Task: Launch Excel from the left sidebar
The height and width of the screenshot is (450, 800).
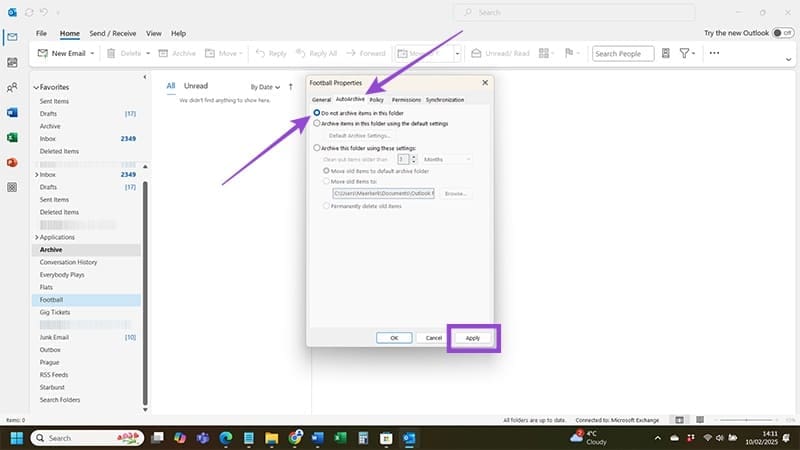Action: coord(12,137)
